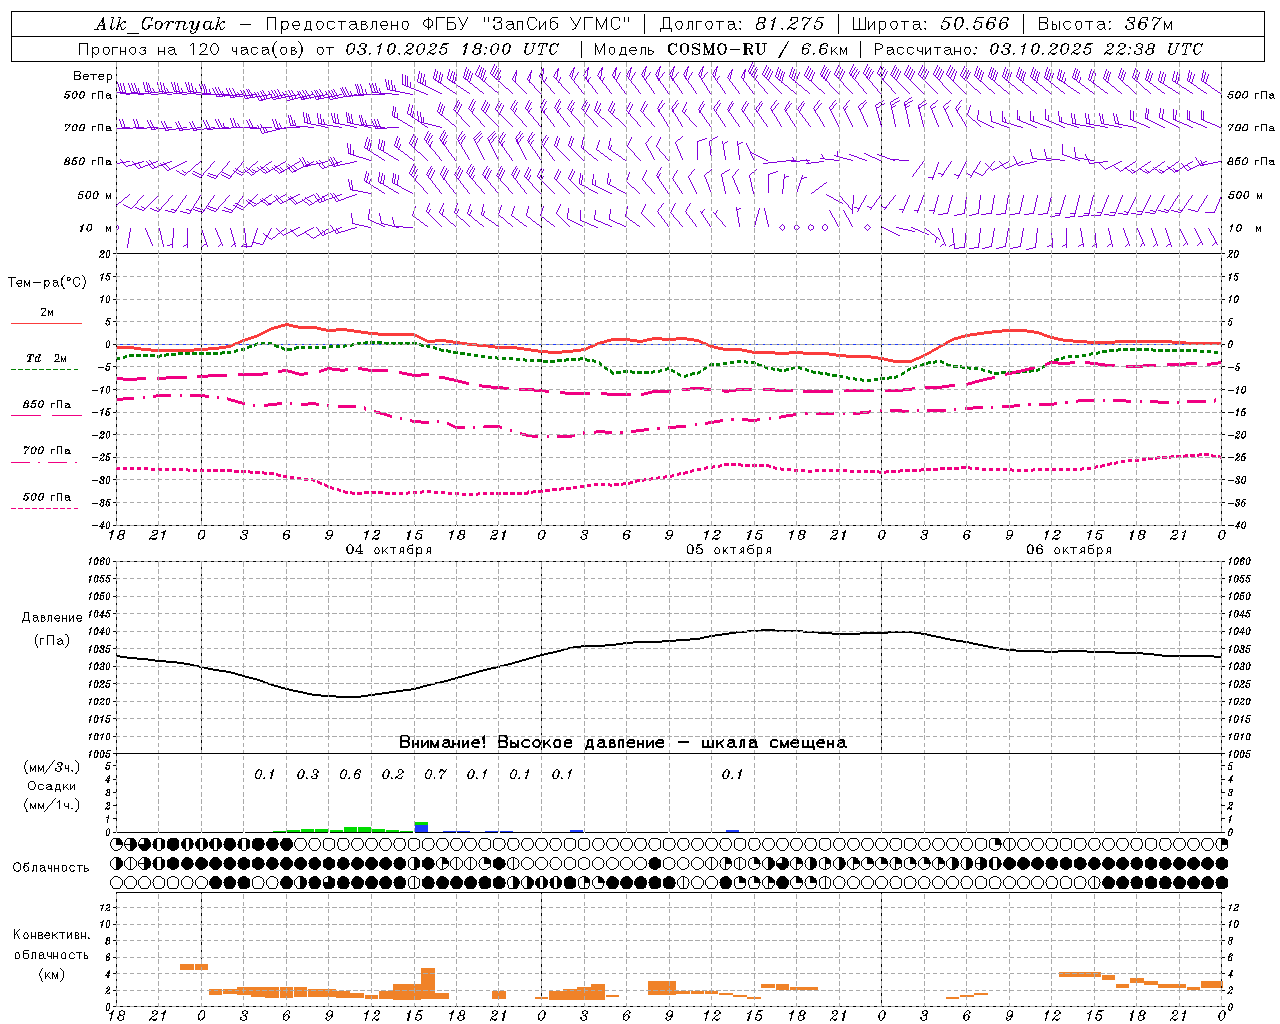Click the Конвективн. label of the convective panel
The image size is (1280, 1024).
point(51,935)
